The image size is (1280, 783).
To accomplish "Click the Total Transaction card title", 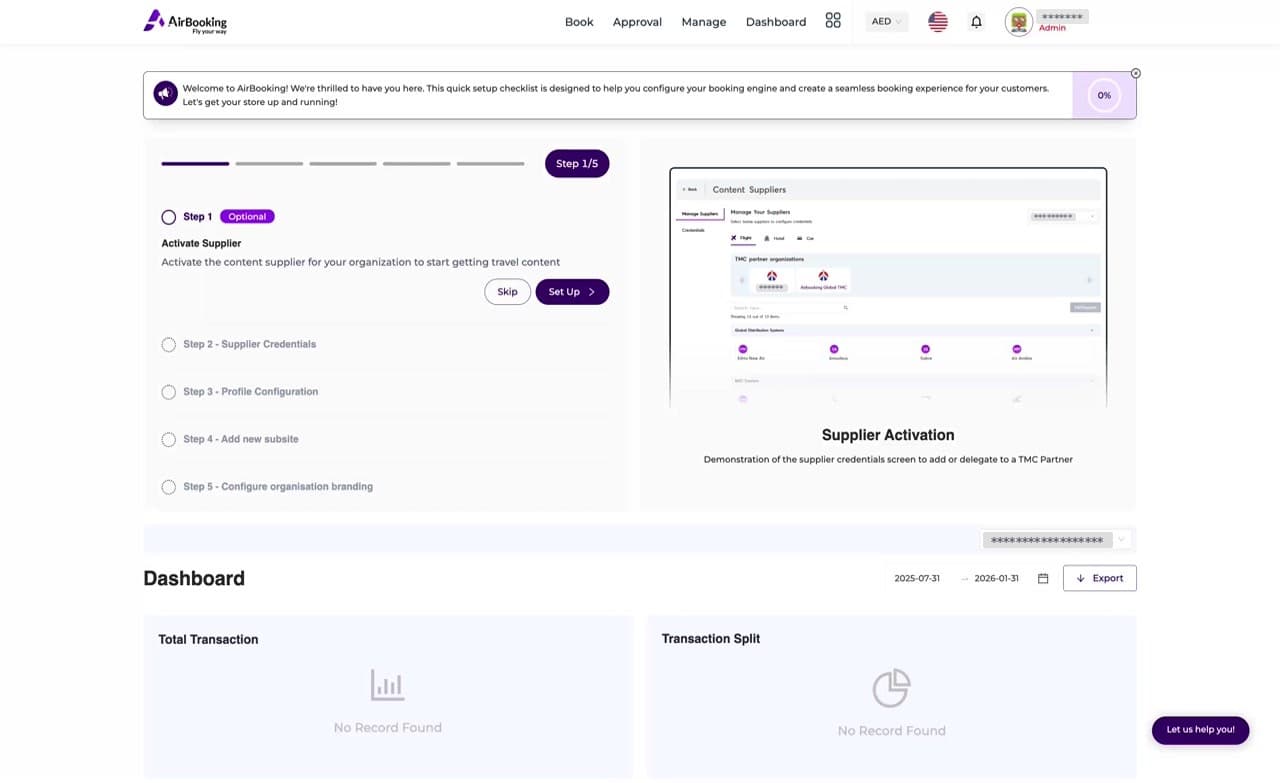I will pyautogui.click(x=208, y=640).
